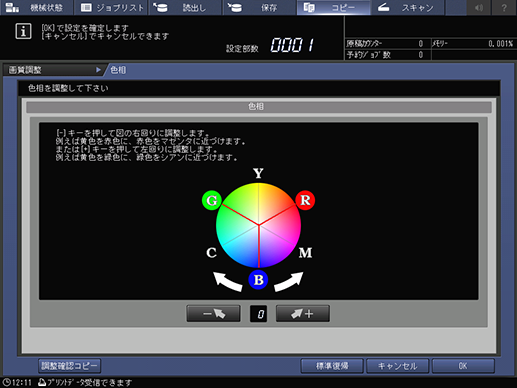Click the scanner icon in the スキャン tab
This screenshot has height=388, width=517.
click(383, 7)
